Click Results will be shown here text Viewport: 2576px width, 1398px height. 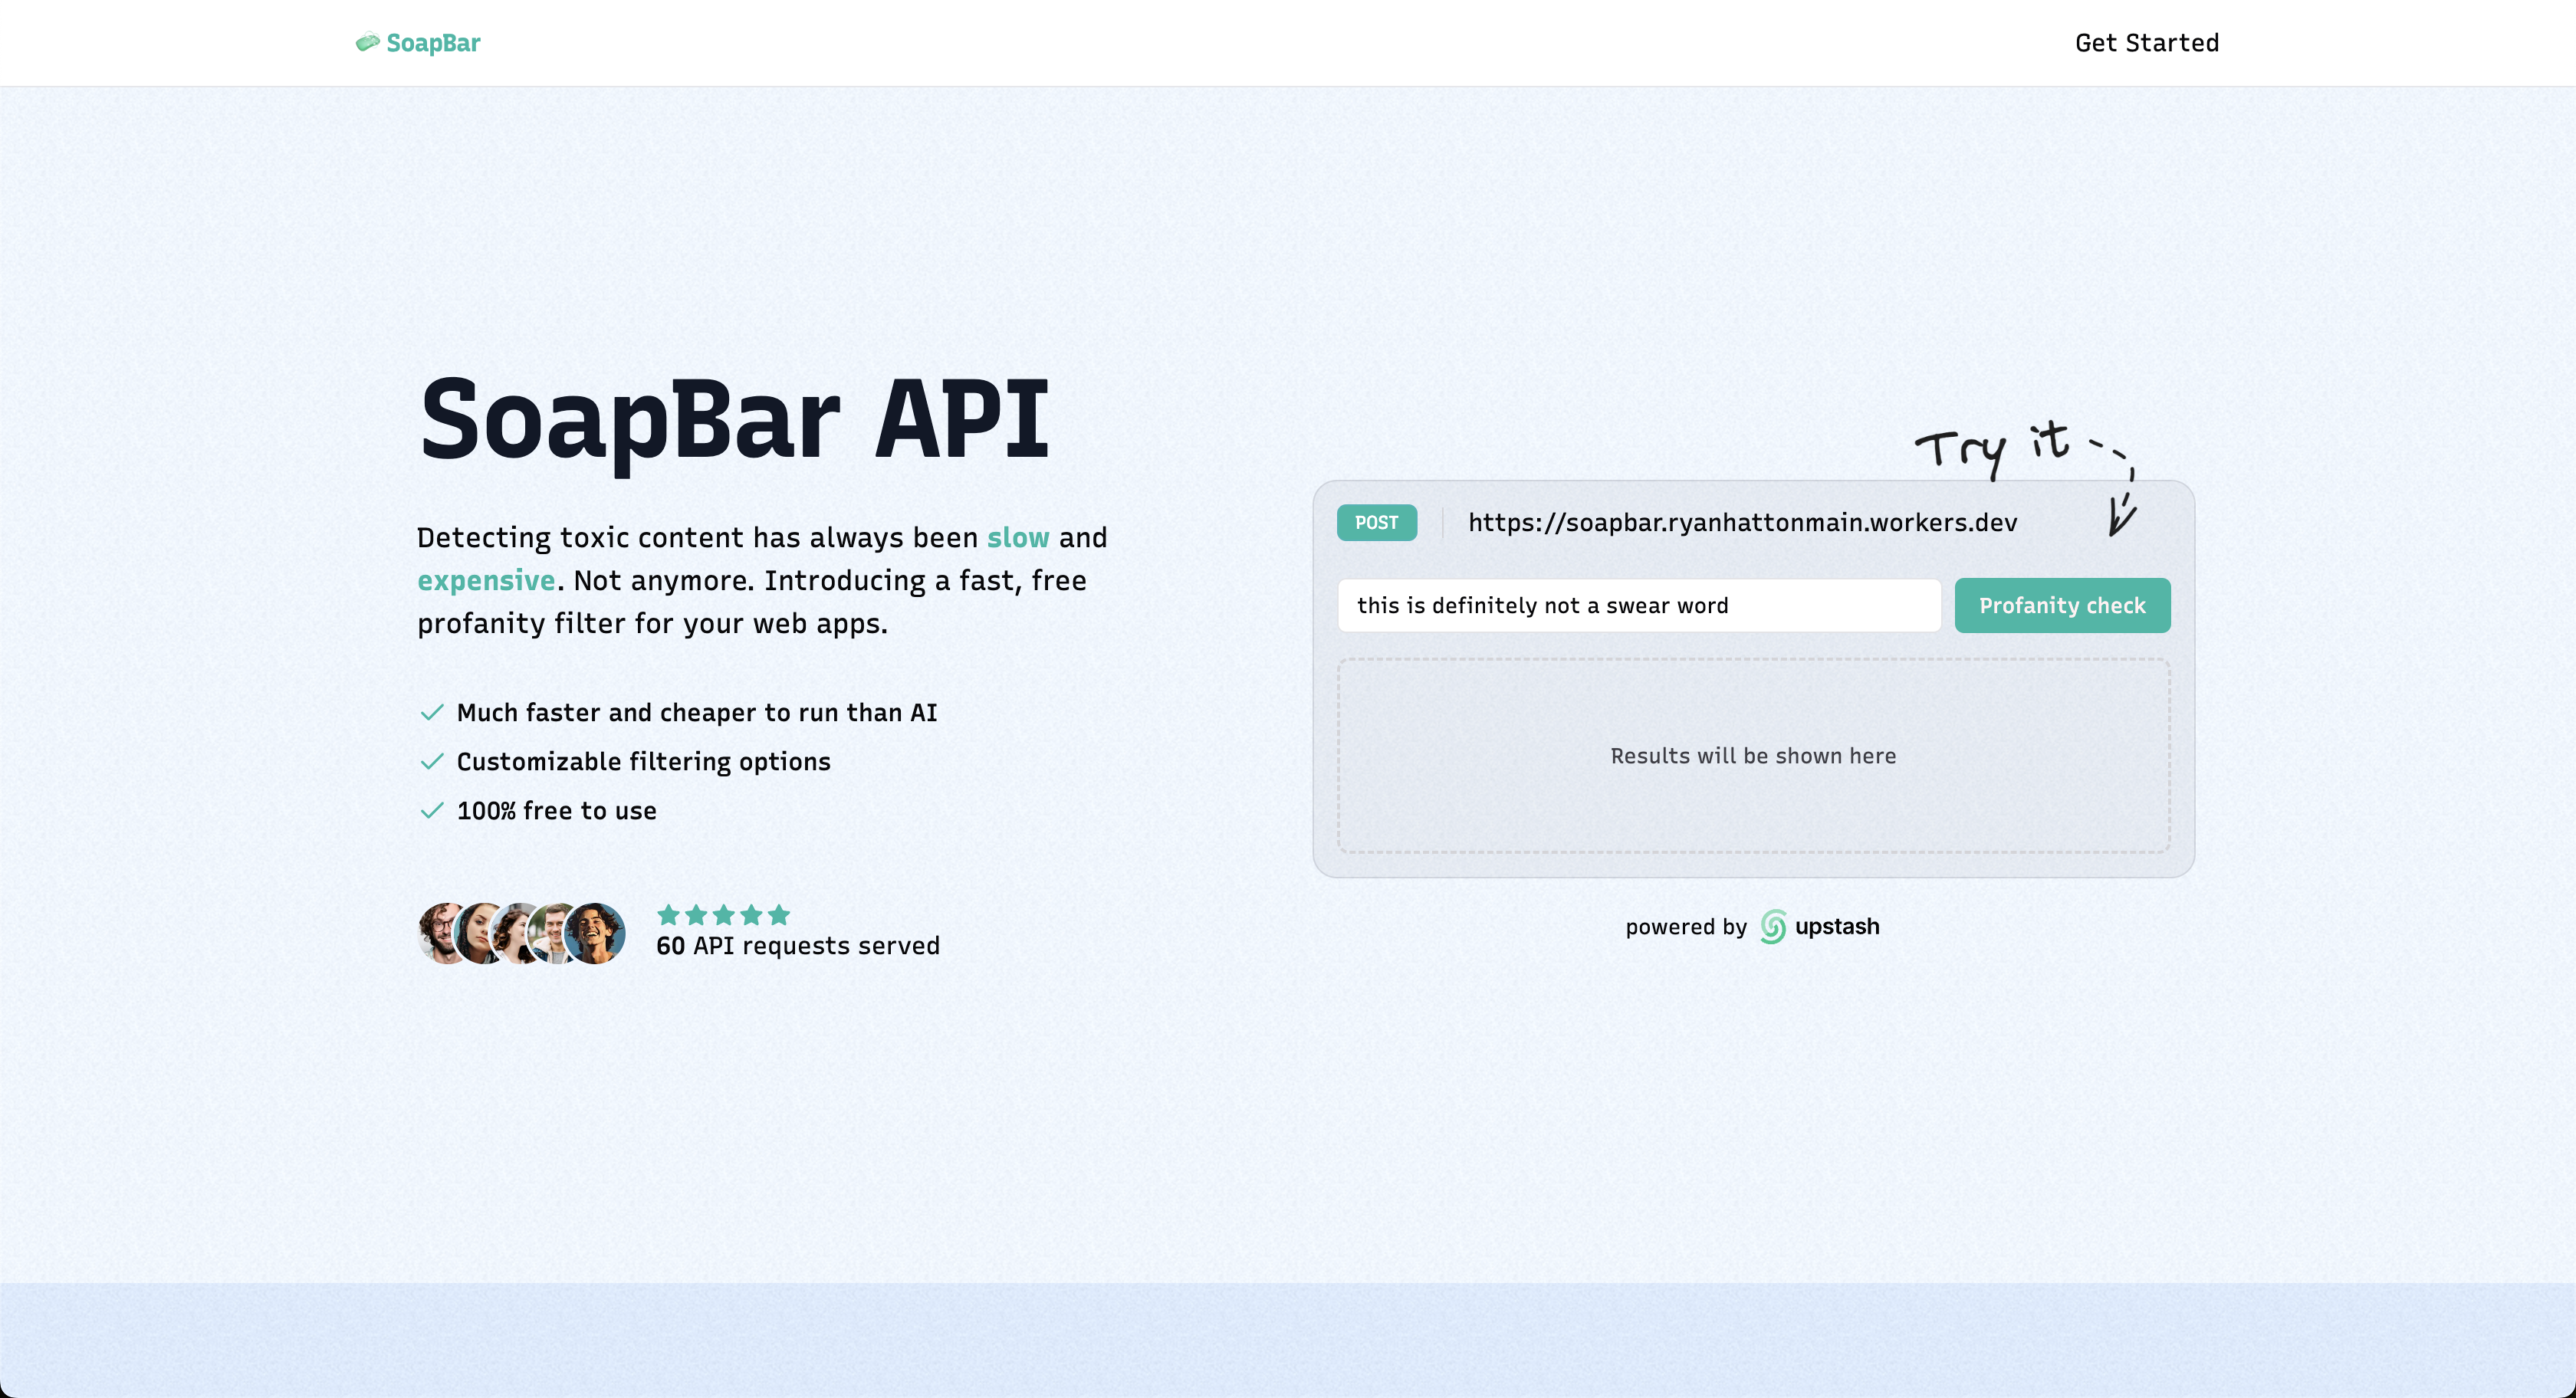click(x=1753, y=755)
